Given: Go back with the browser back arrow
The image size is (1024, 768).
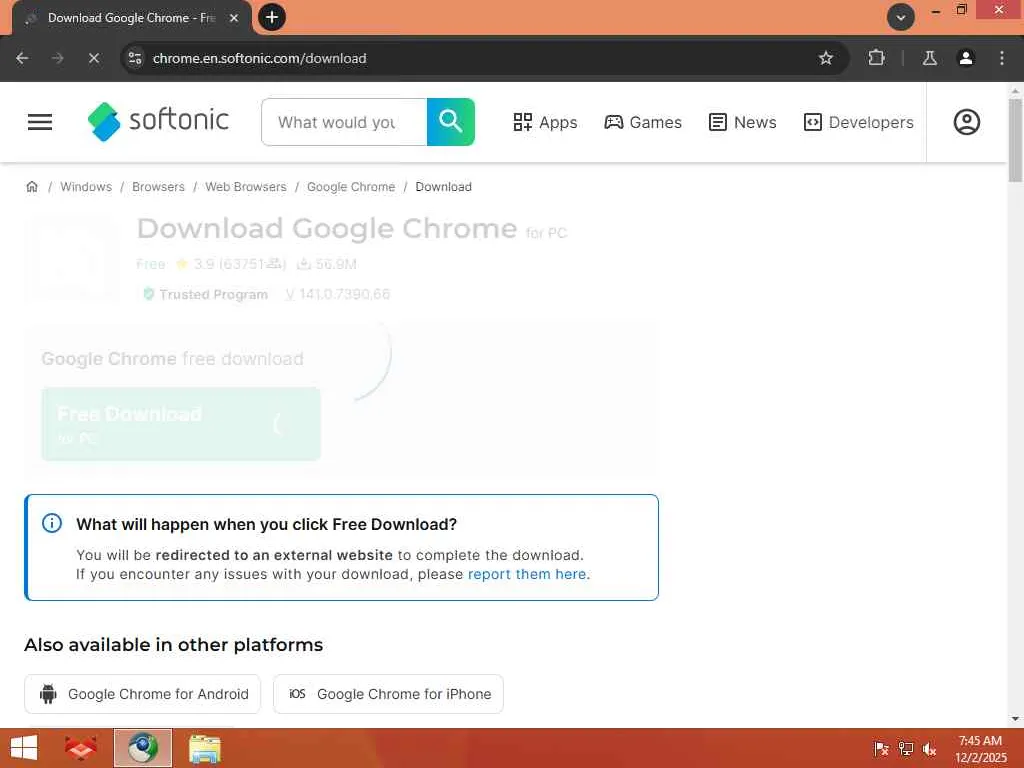Looking at the screenshot, I should [x=22, y=58].
